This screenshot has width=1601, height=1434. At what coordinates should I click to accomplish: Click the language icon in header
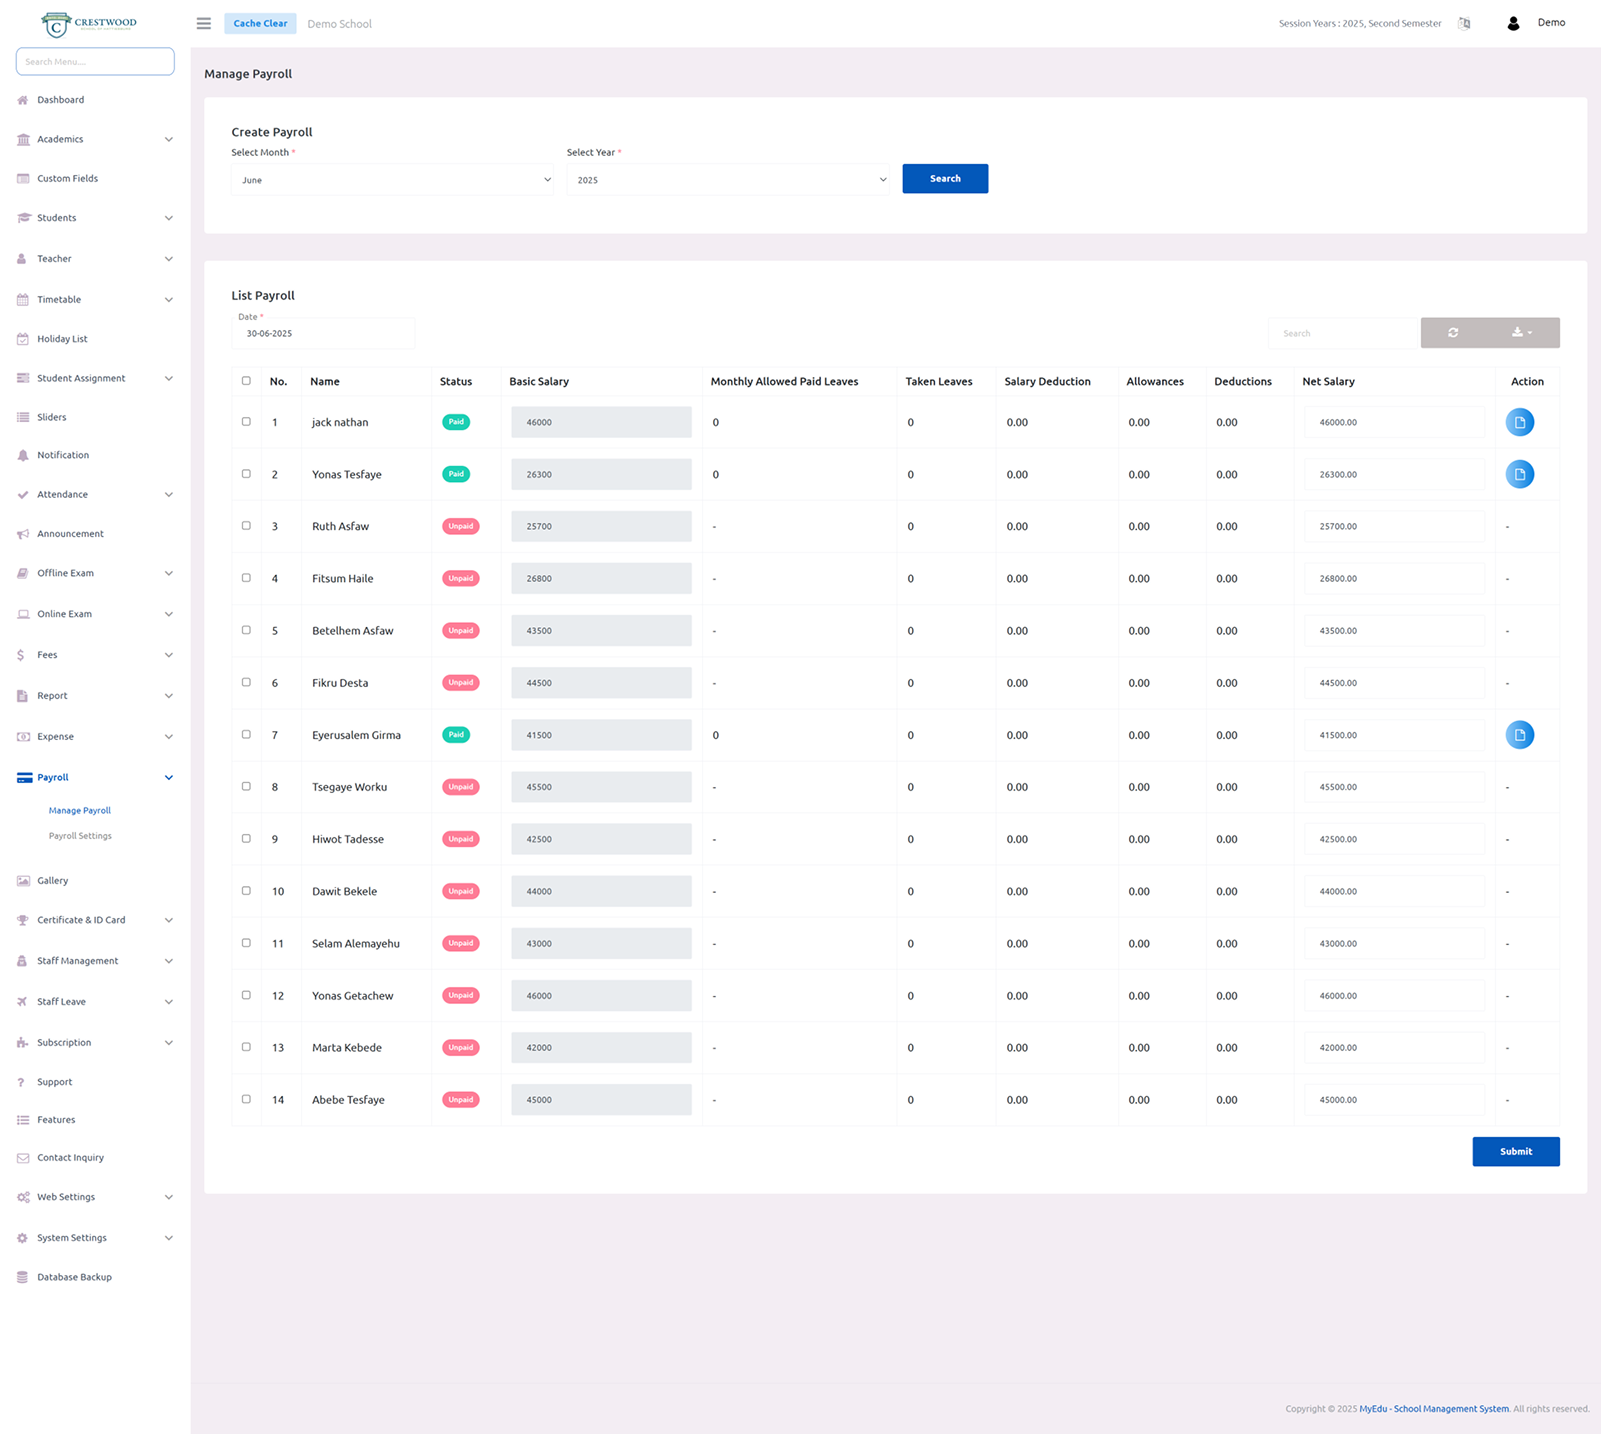[x=1464, y=23]
